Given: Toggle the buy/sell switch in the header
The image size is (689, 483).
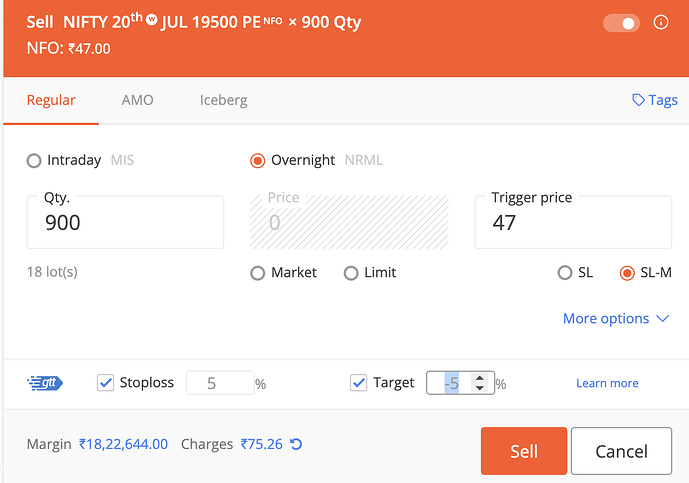Looking at the screenshot, I should tap(621, 23).
